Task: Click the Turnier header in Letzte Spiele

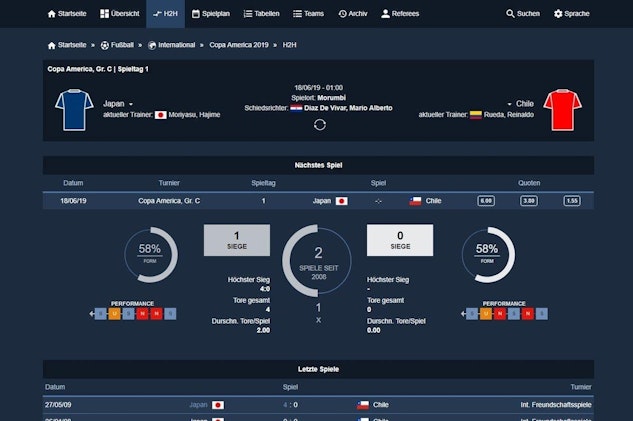Action: (x=581, y=387)
